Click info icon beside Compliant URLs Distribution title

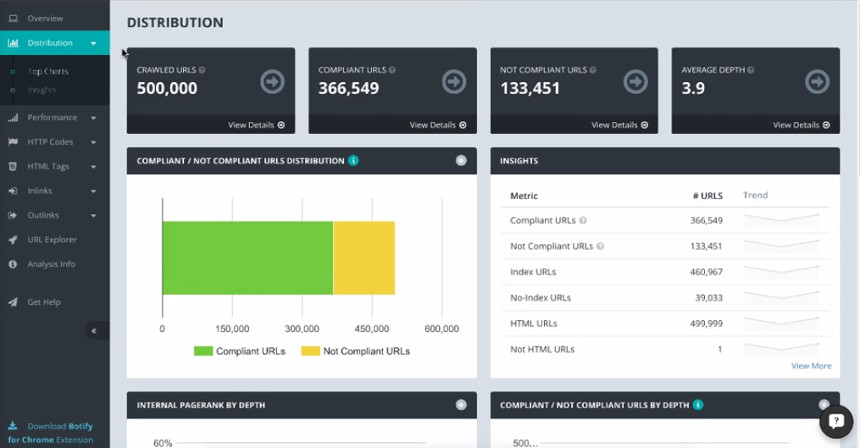pos(354,161)
